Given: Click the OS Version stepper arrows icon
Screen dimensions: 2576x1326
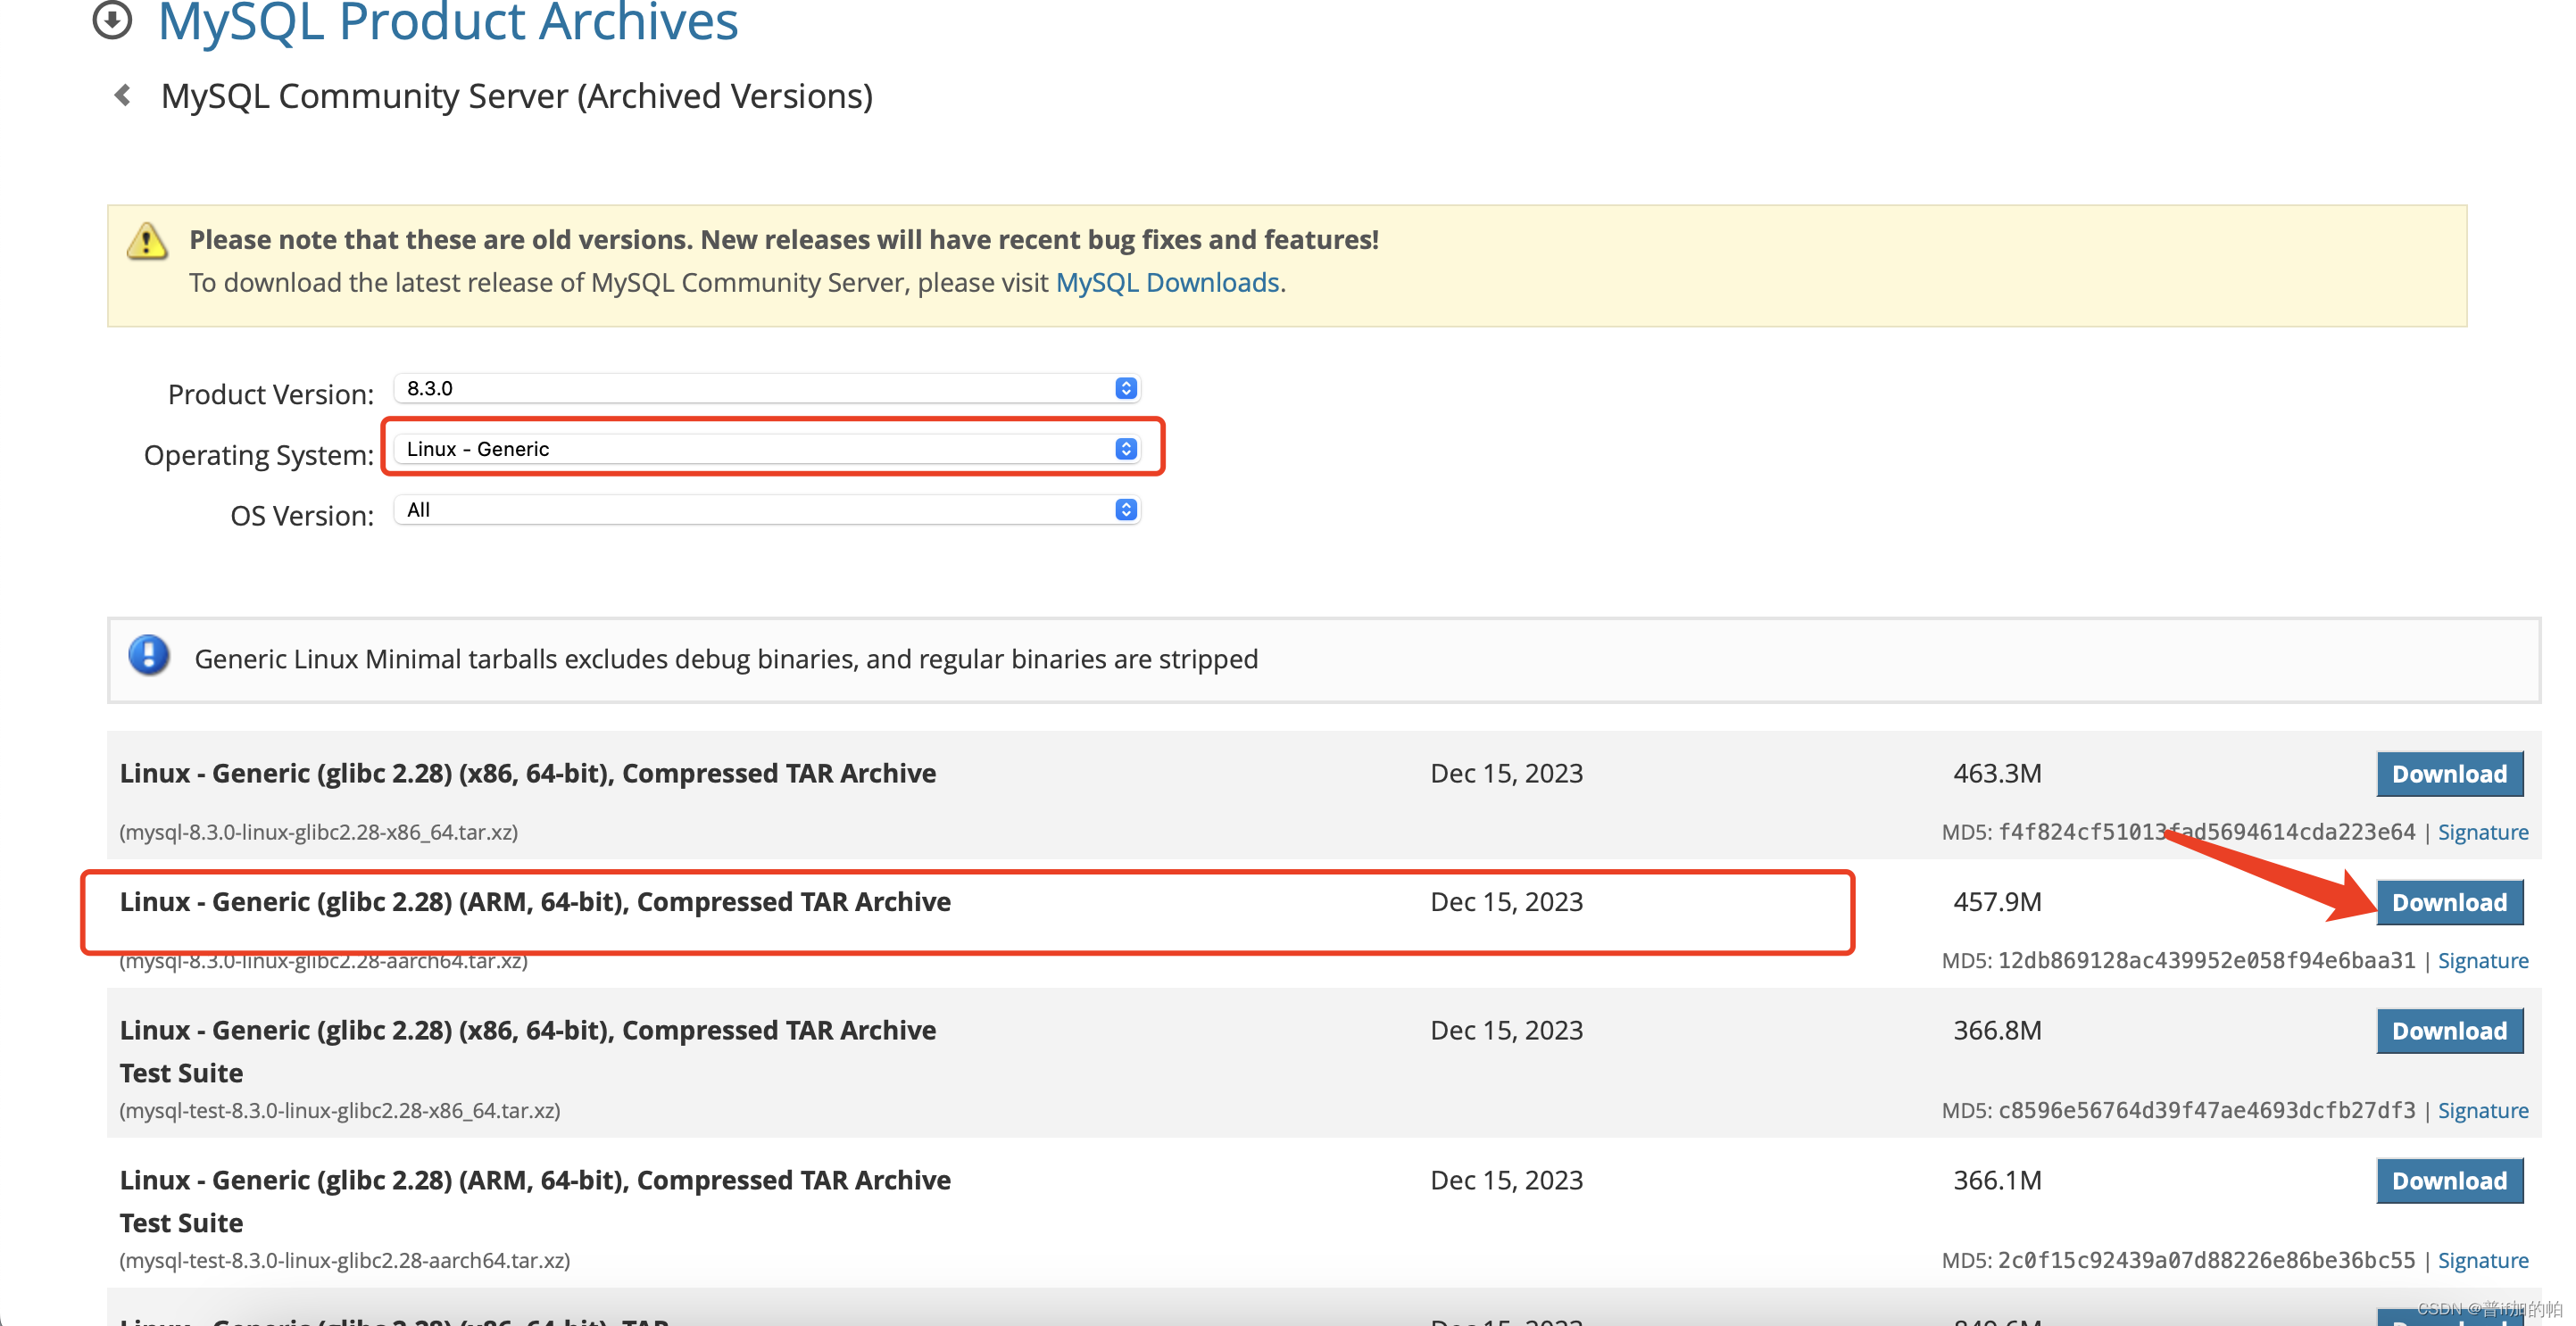Looking at the screenshot, I should click(x=1126, y=510).
